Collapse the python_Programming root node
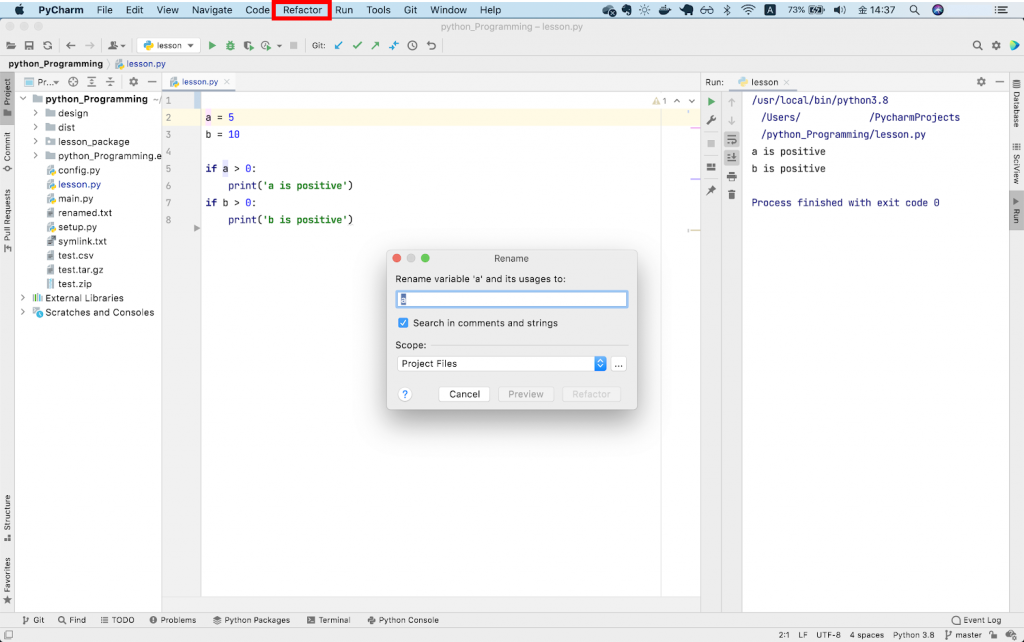 pyautogui.click(x=23, y=99)
